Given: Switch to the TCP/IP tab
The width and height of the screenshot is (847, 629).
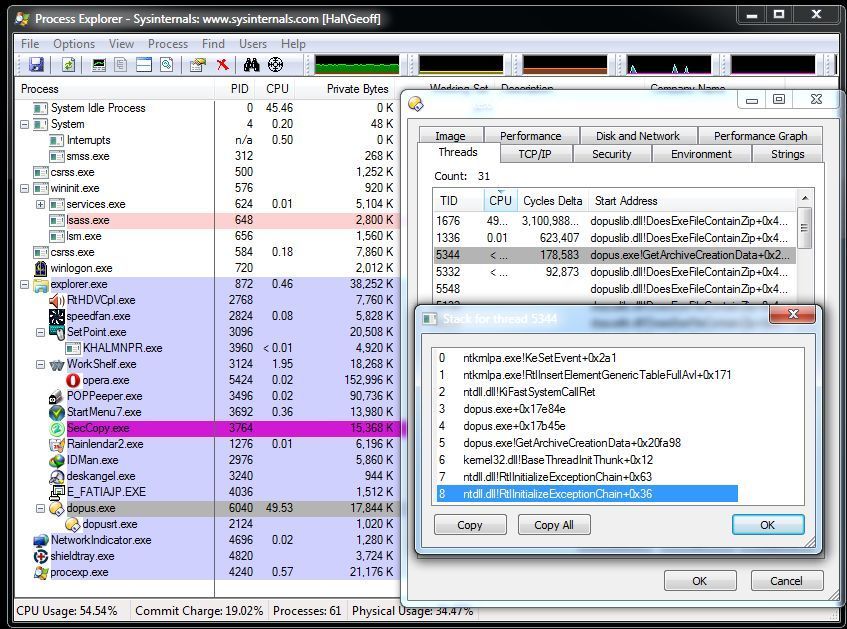Looking at the screenshot, I should pyautogui.click(x=535, y=154).
